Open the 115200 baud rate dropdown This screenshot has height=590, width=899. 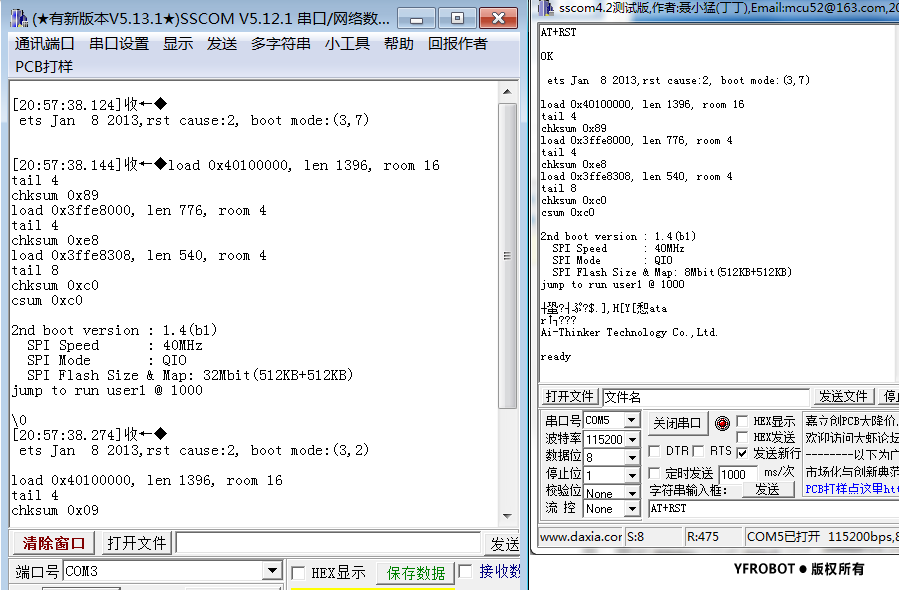tap(631, 439)
